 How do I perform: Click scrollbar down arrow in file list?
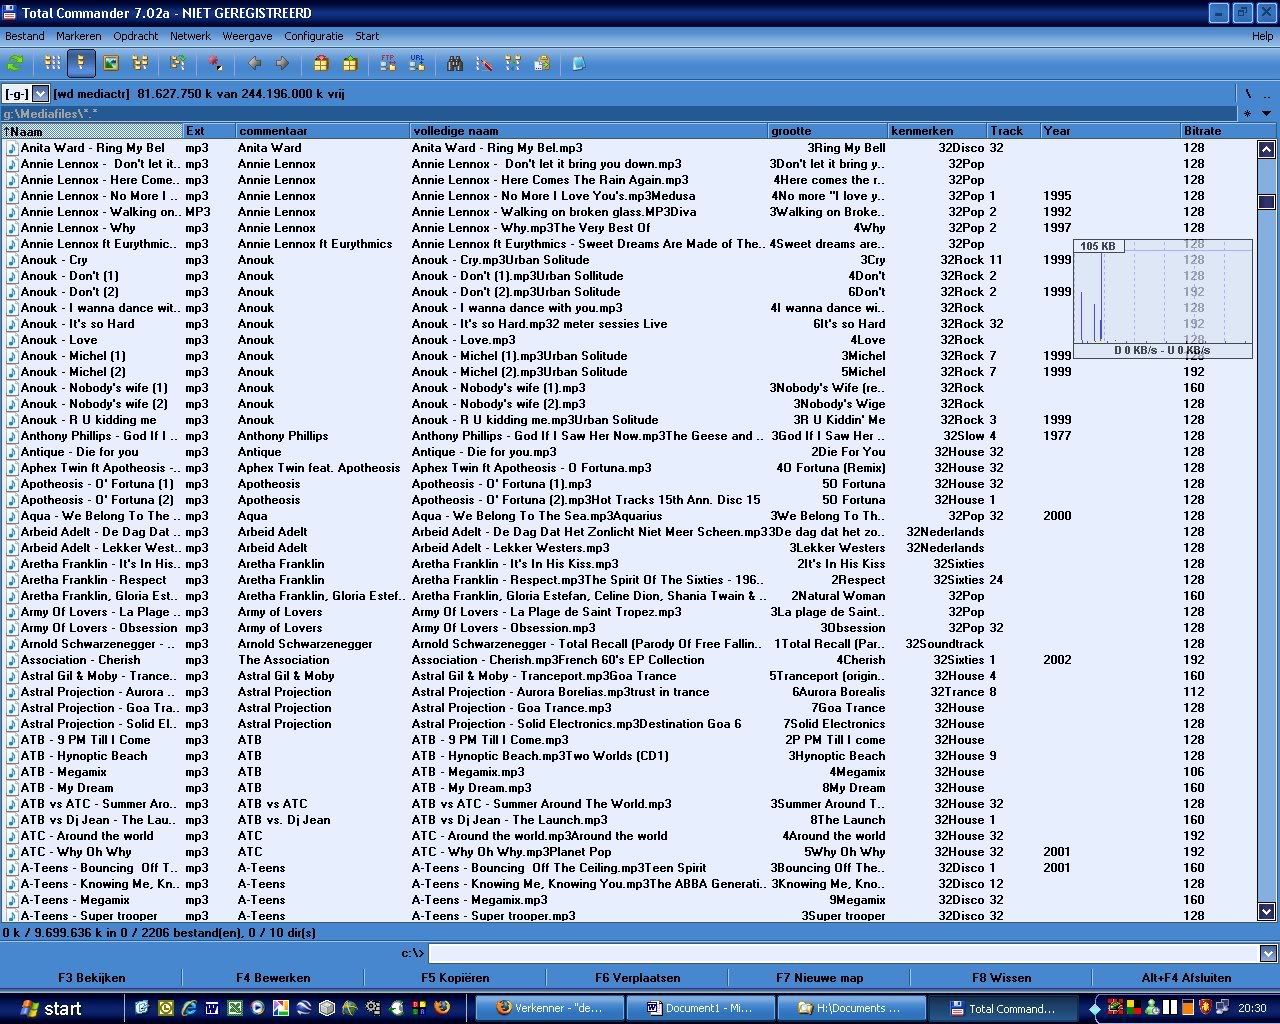1267,912
